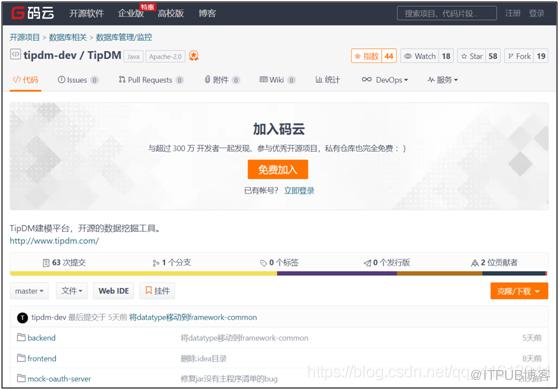Open the backend folder
560x390 pixels.
(41, 338)
